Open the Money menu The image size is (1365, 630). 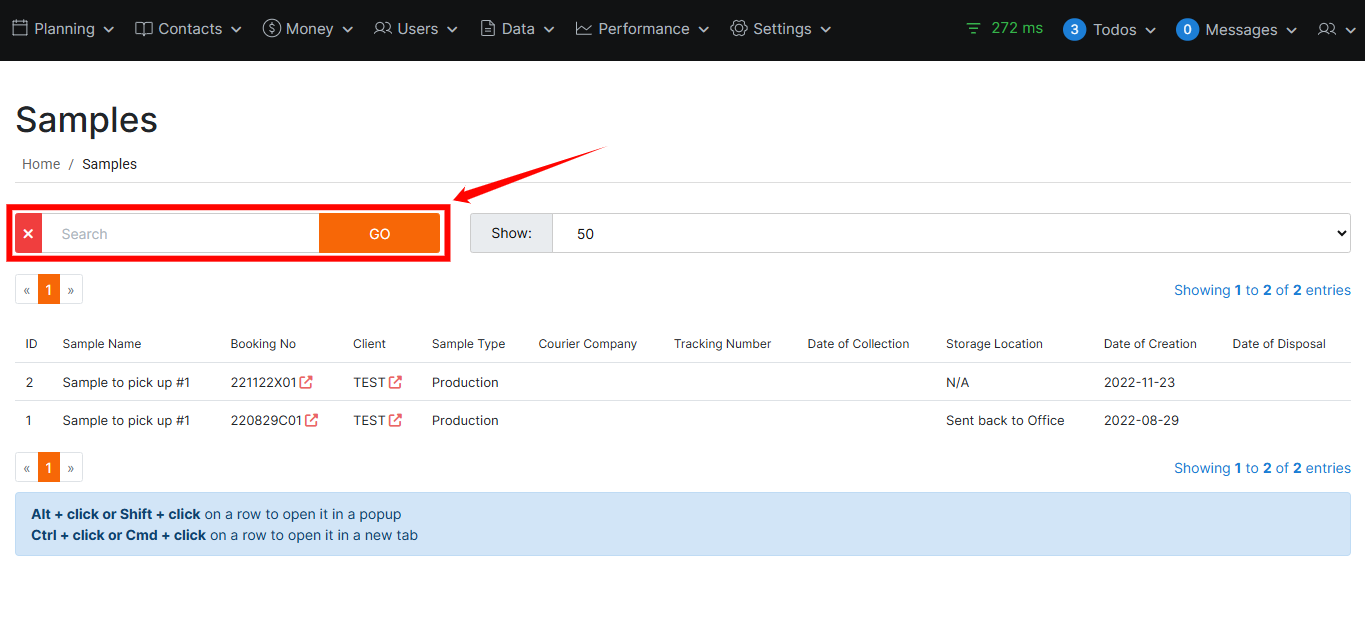pyautogui.click(x=308, y=29)
